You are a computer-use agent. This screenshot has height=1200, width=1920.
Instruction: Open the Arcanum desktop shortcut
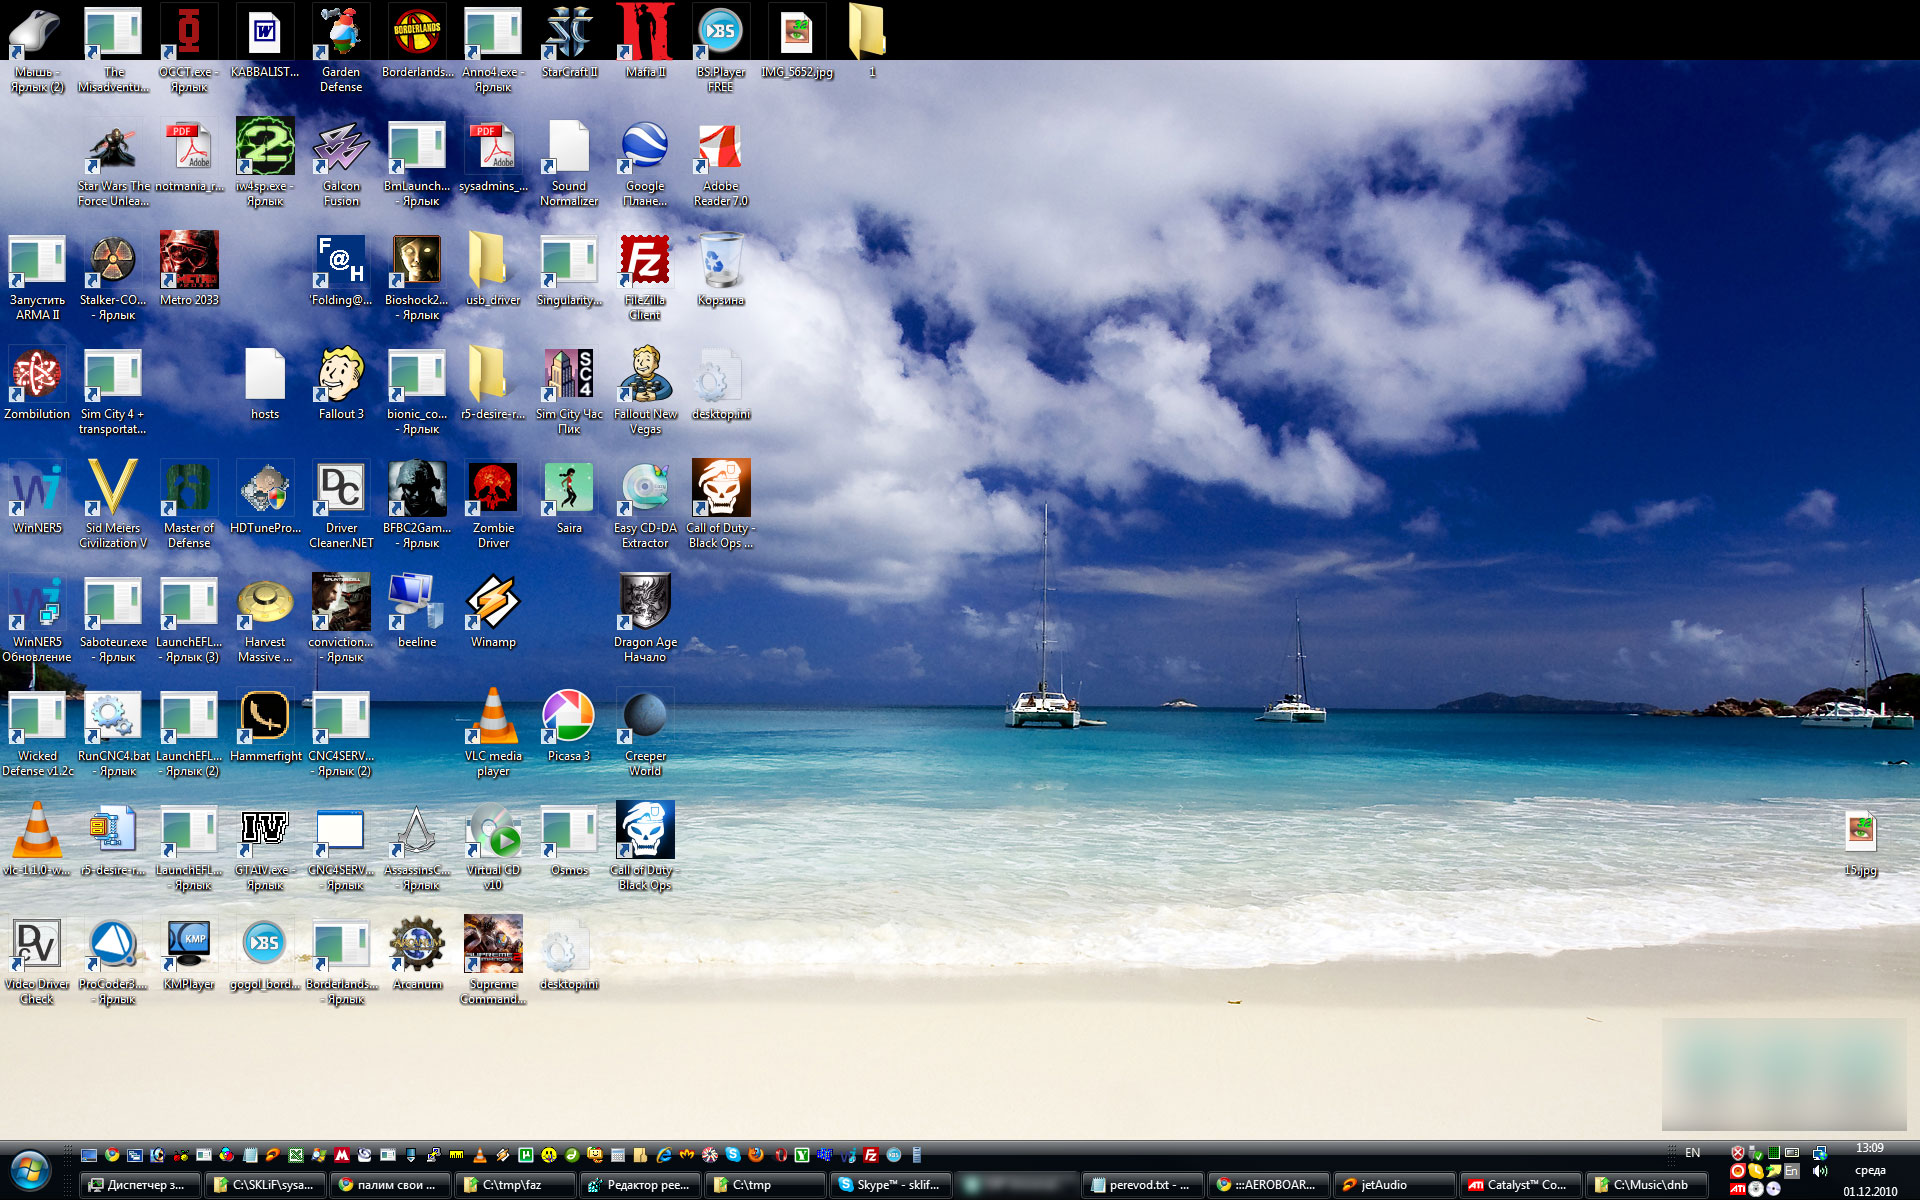(417, 954)
